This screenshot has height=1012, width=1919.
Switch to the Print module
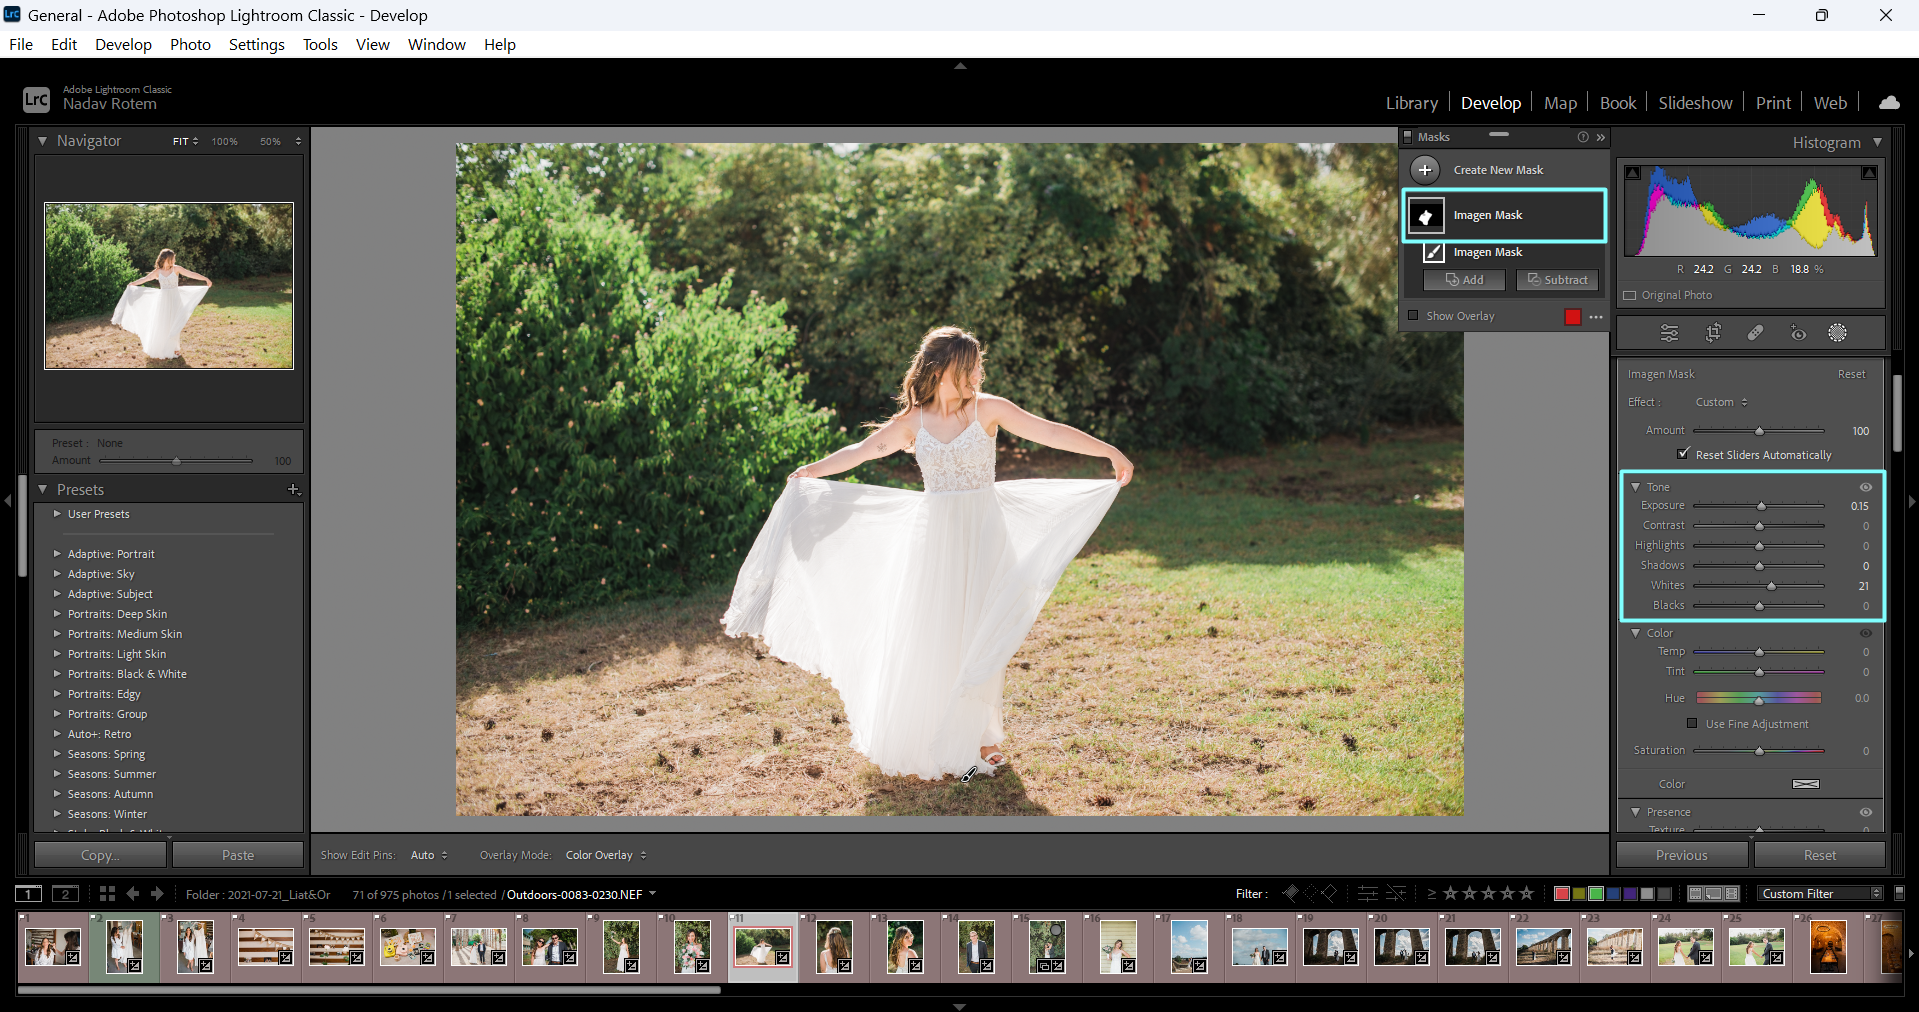(x=1773, y=102)
